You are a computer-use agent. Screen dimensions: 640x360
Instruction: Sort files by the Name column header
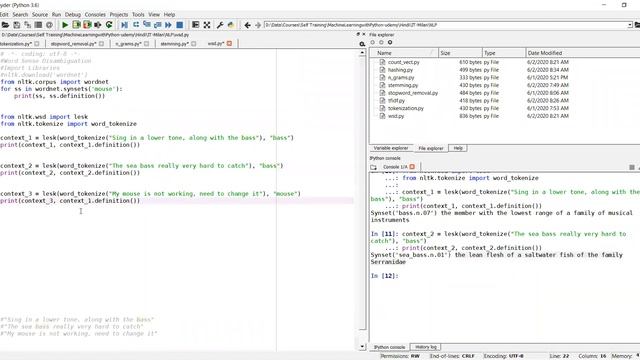coord(403,53)
